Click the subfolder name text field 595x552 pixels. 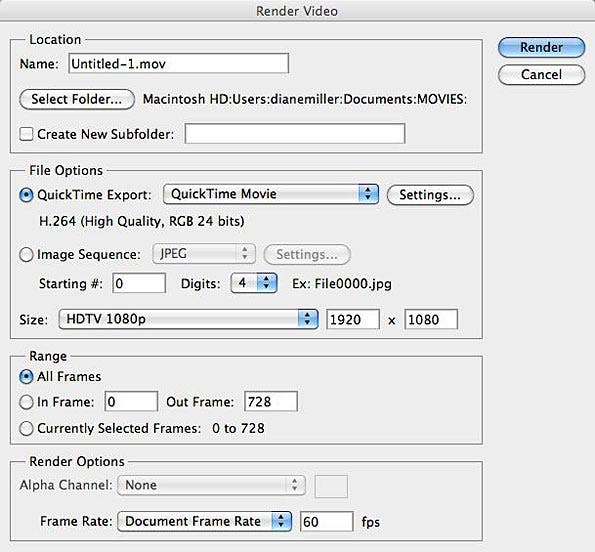point(295,134)
